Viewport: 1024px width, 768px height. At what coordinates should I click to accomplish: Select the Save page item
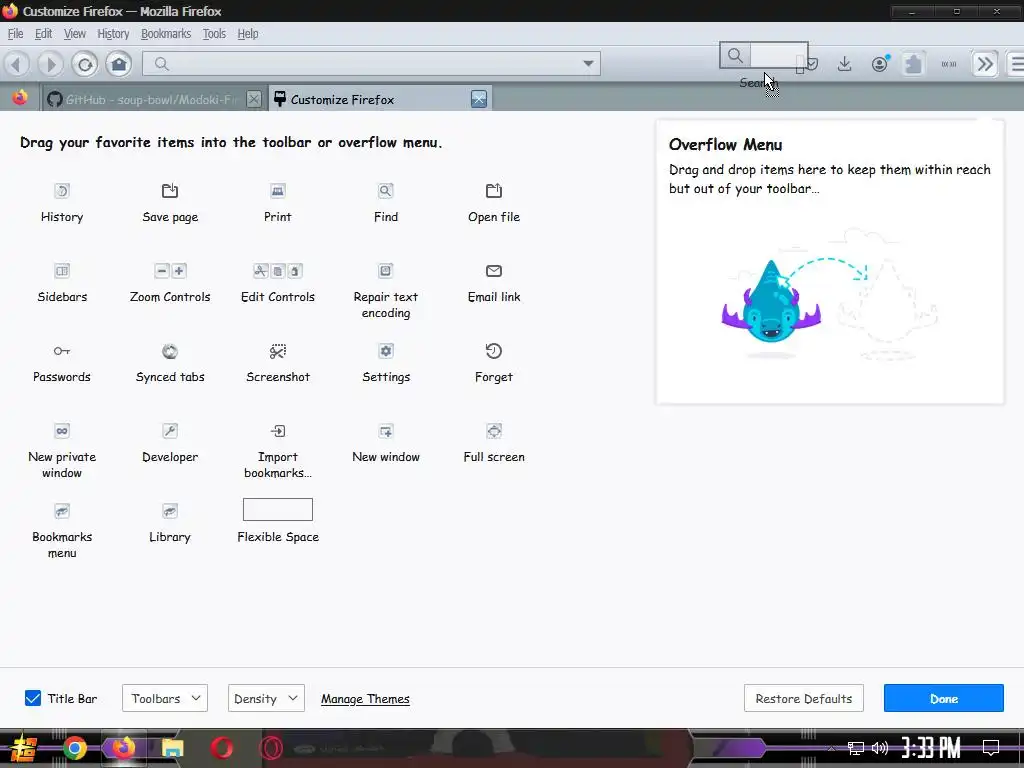point(170,204)
